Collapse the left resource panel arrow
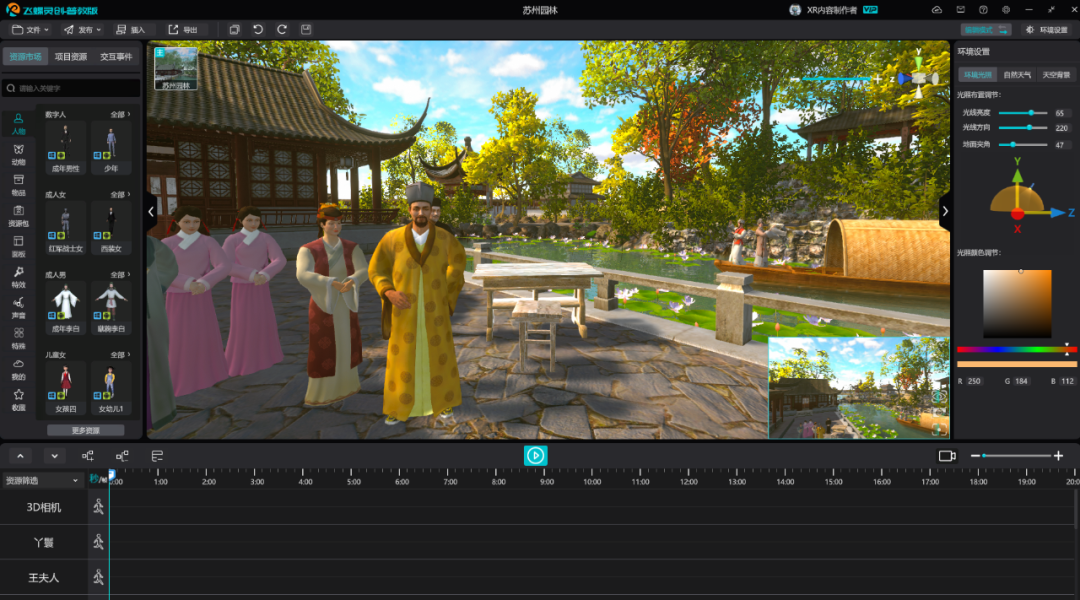 [151, 211]
